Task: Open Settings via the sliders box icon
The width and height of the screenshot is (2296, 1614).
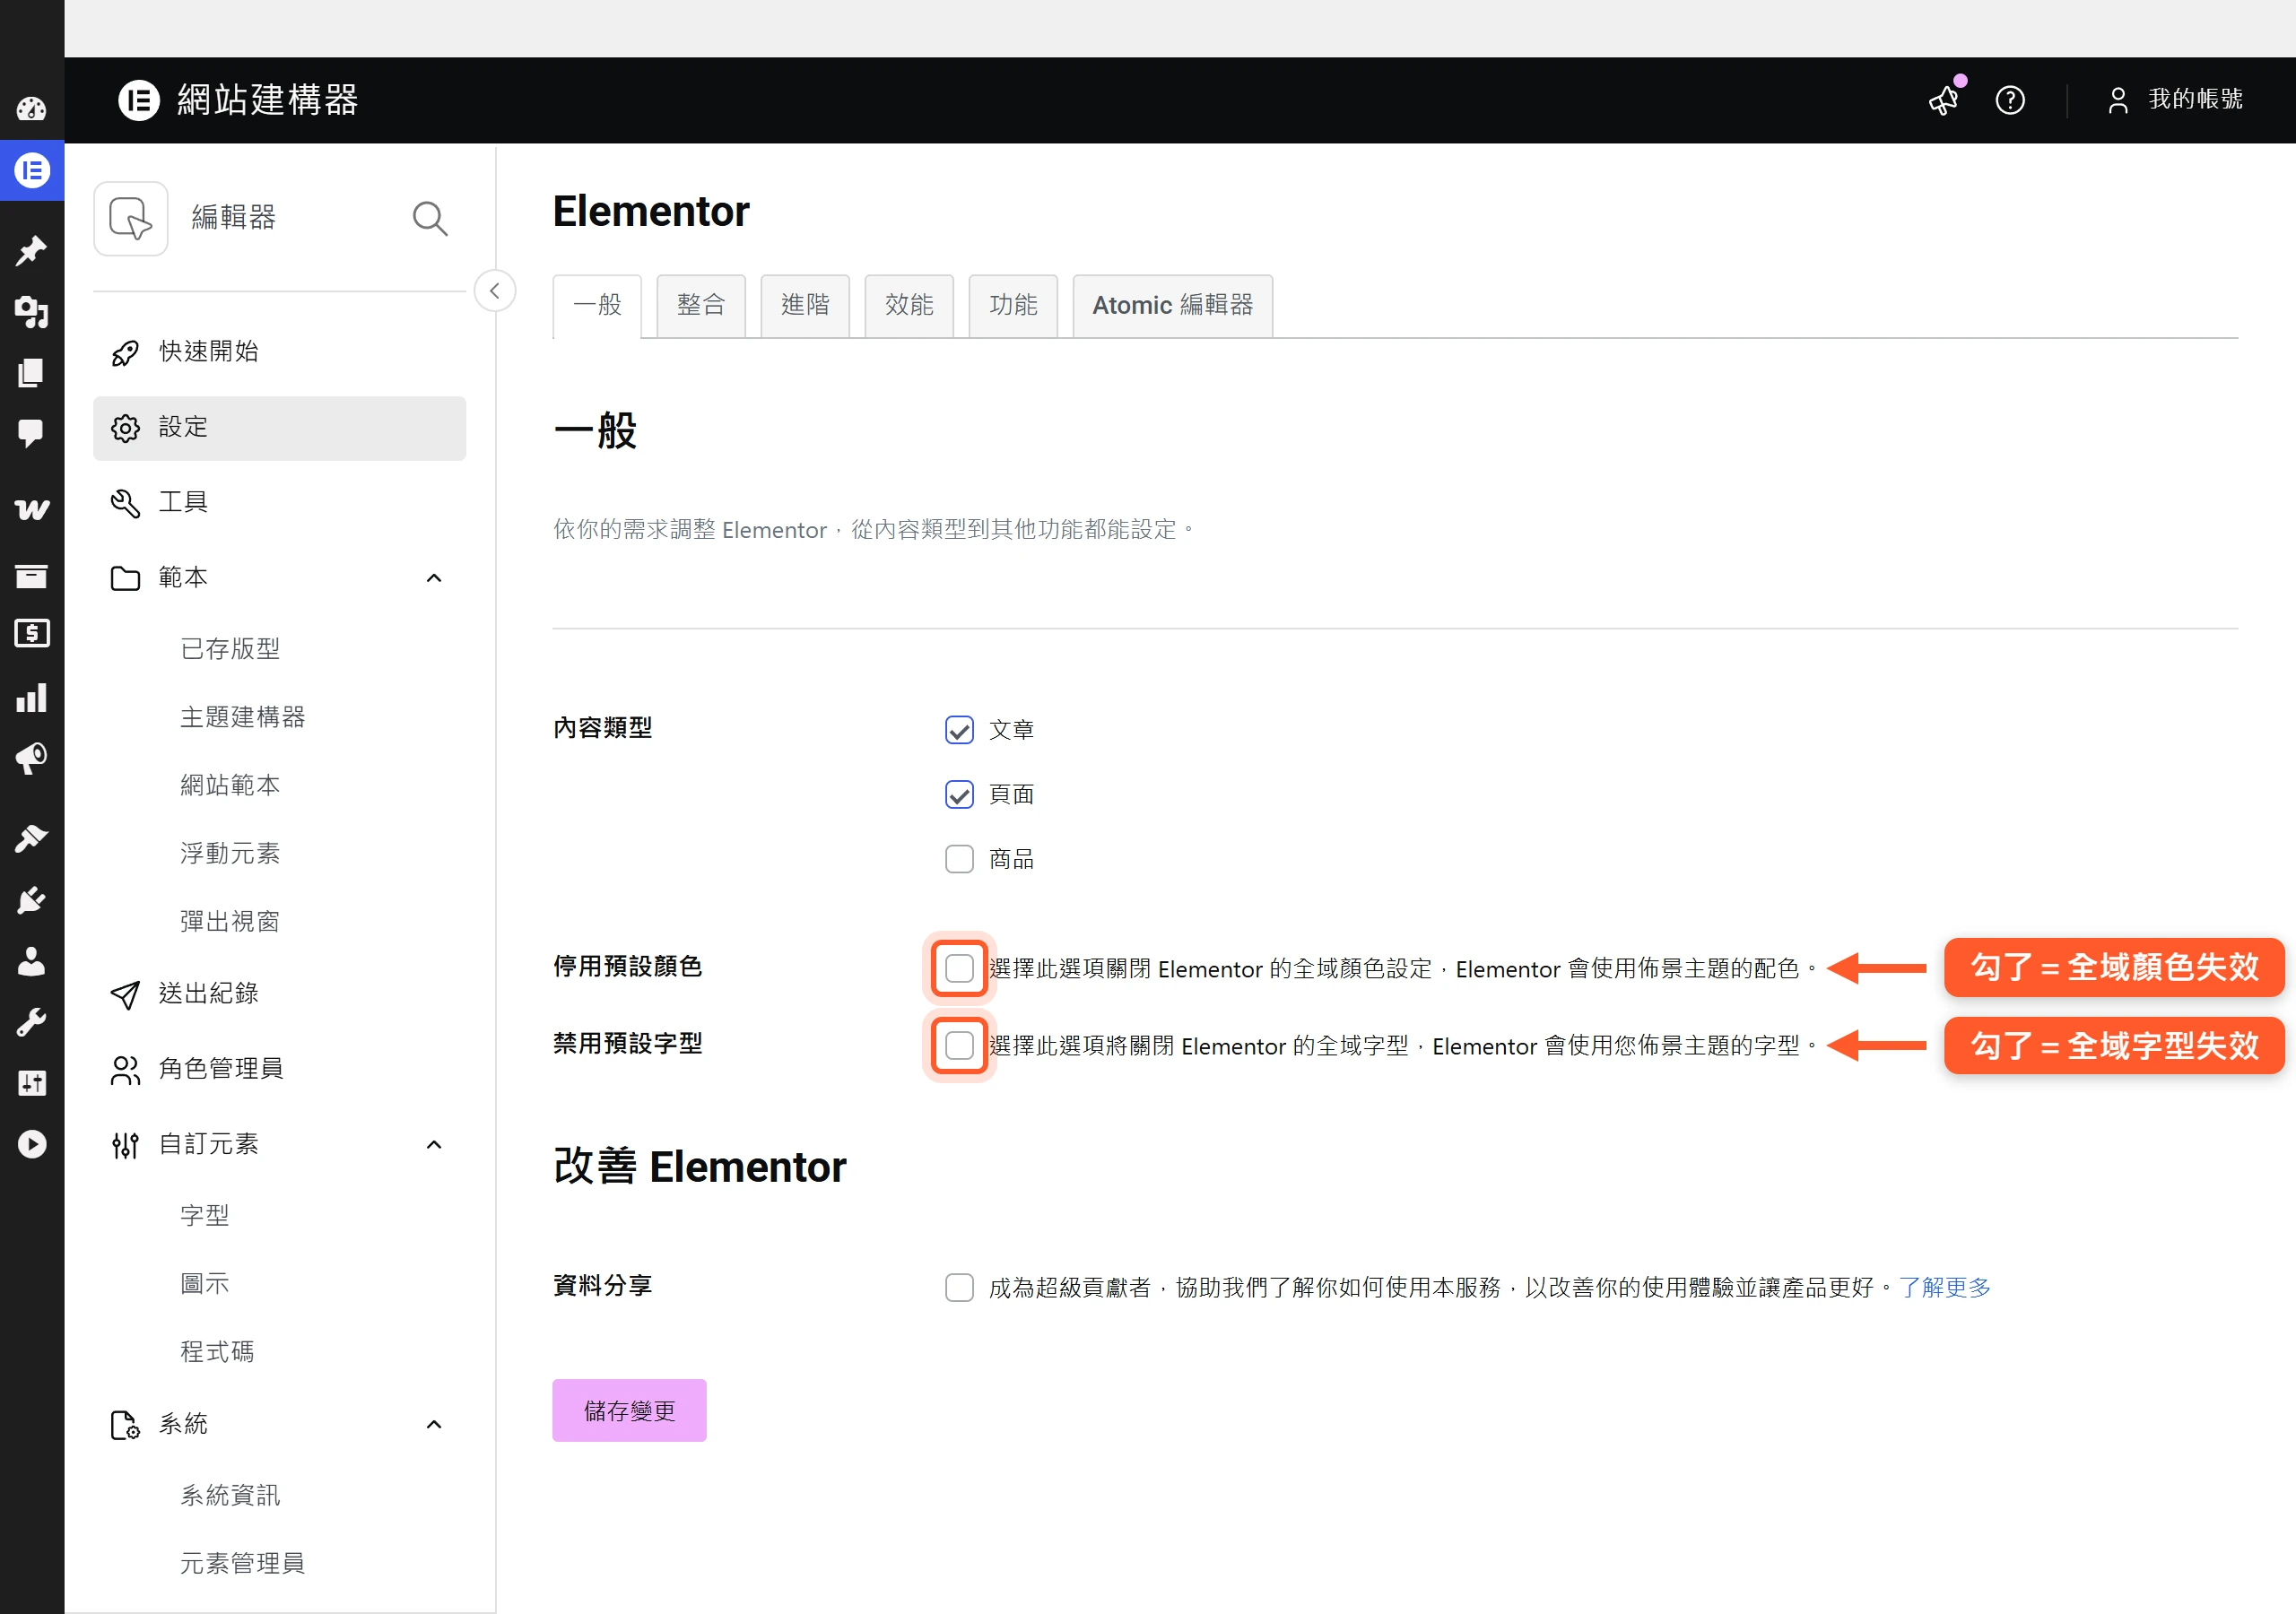Action: click(31, 1083)
